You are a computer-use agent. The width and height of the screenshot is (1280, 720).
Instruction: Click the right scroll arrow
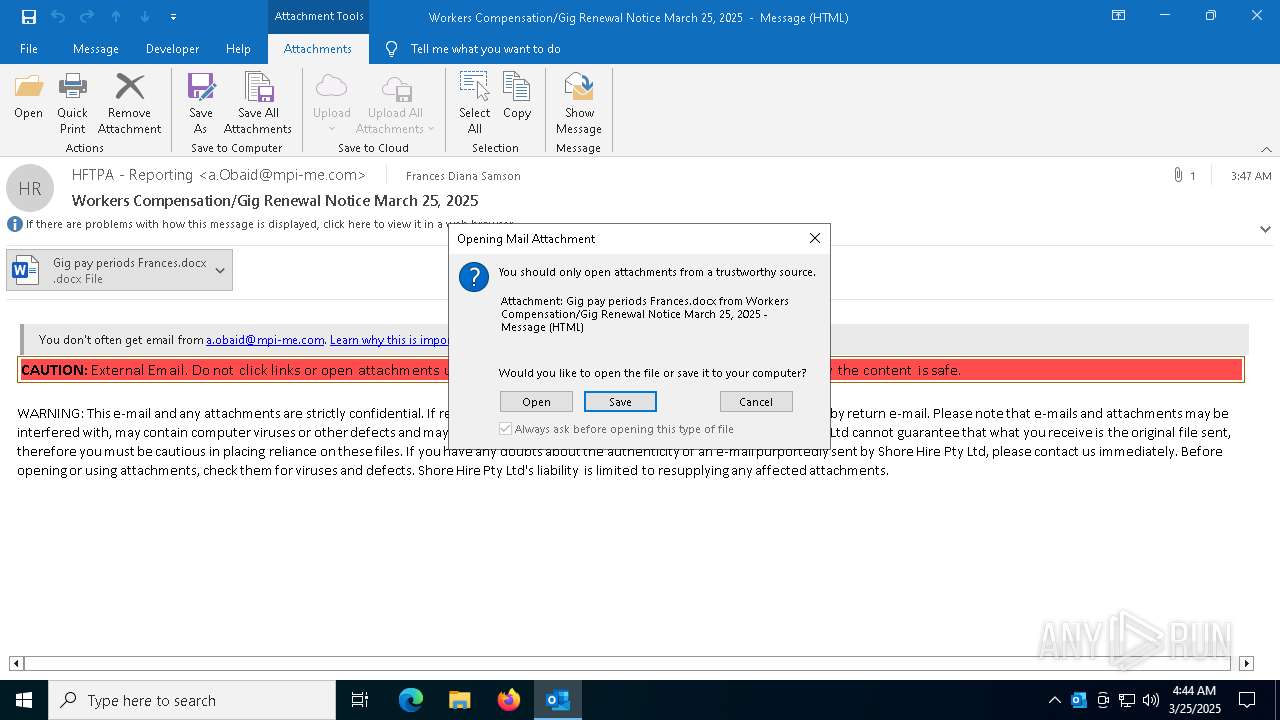(1246, 663)
